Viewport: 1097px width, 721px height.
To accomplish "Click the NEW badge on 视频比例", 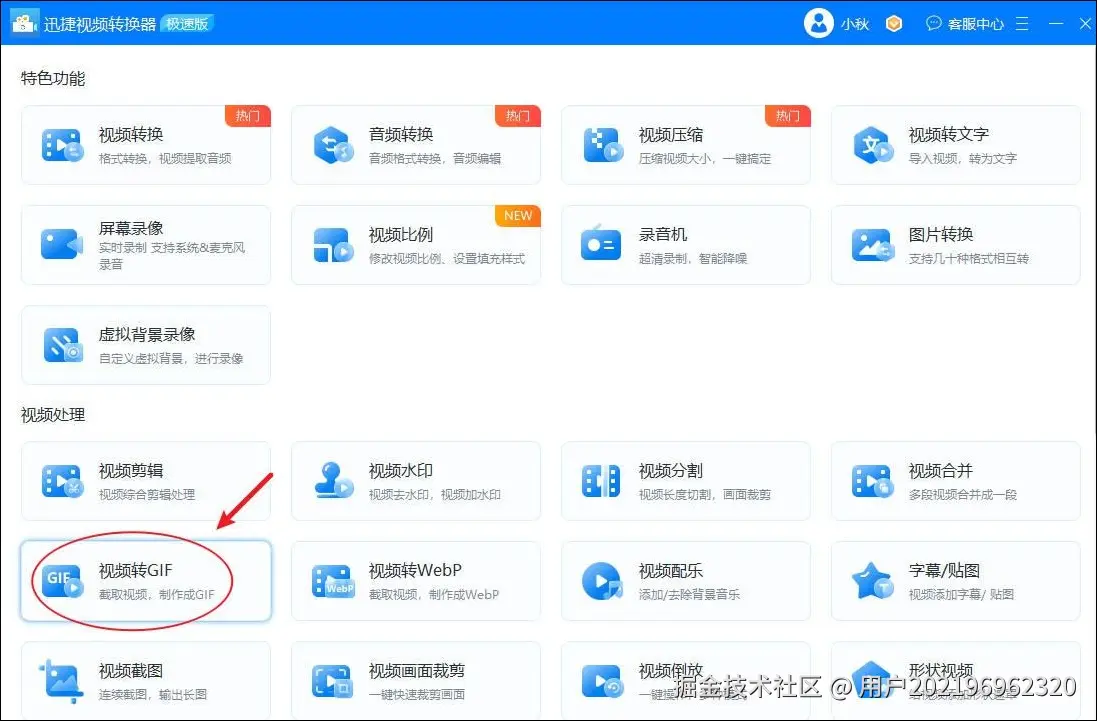I will [518, 215].
